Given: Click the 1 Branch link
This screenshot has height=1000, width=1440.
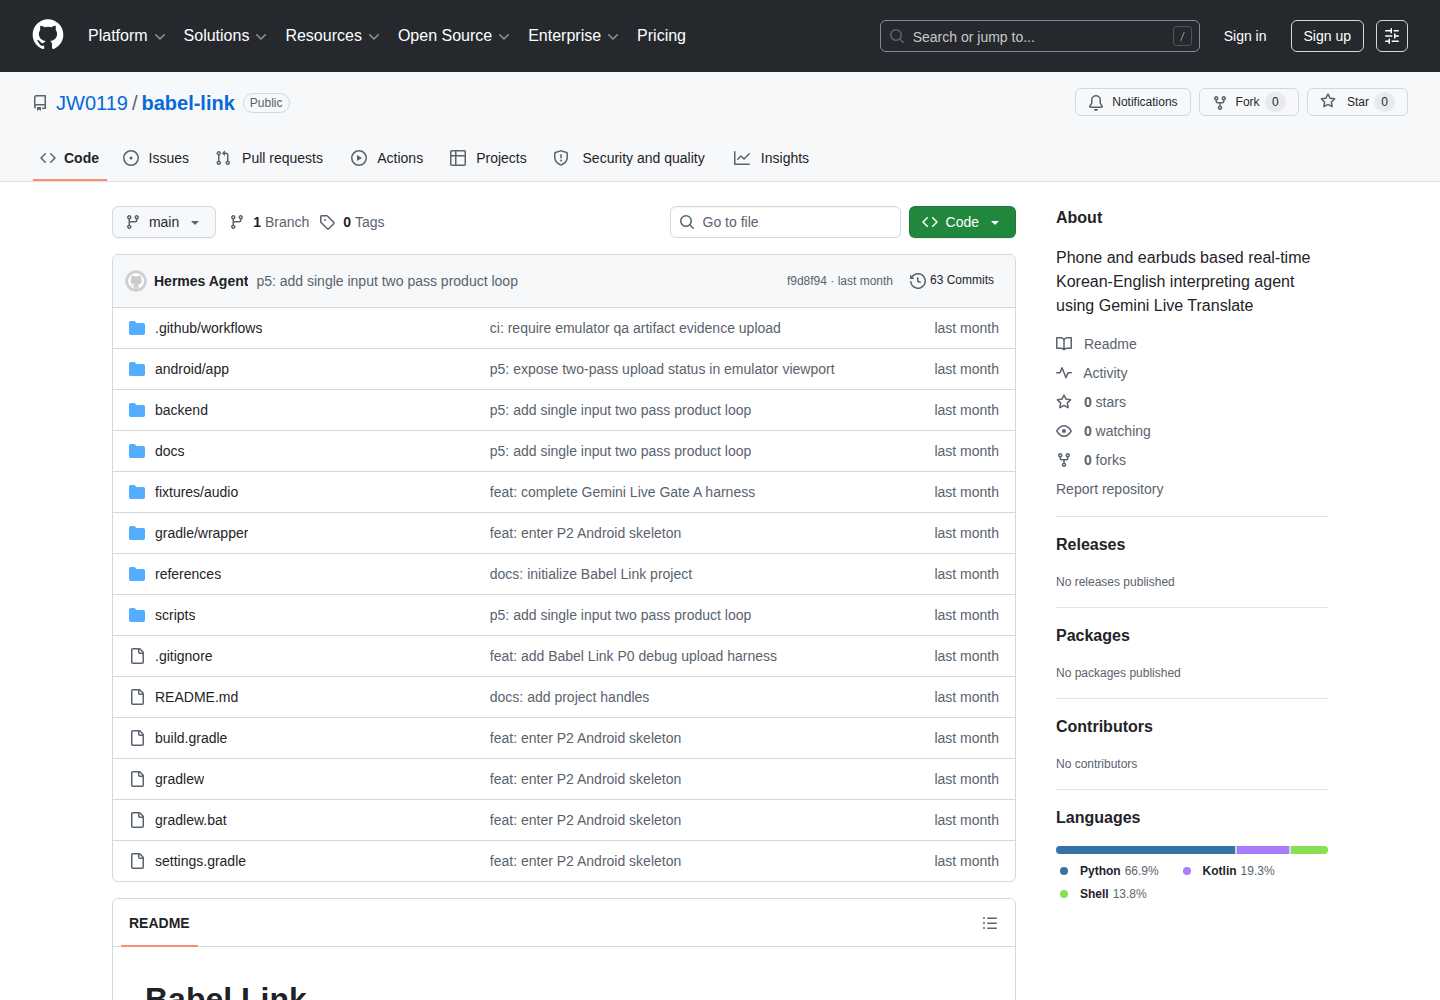Looking at the screenshot, I should coord(269,222).
